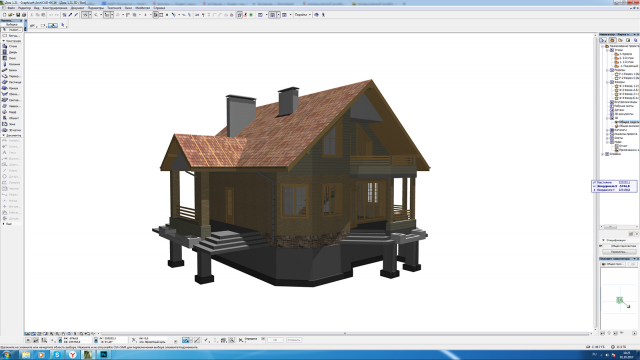Screen dimensions: 640x360
Task: Collapse the Разрезы node in Navigator tree
Action: click(607, 70)
